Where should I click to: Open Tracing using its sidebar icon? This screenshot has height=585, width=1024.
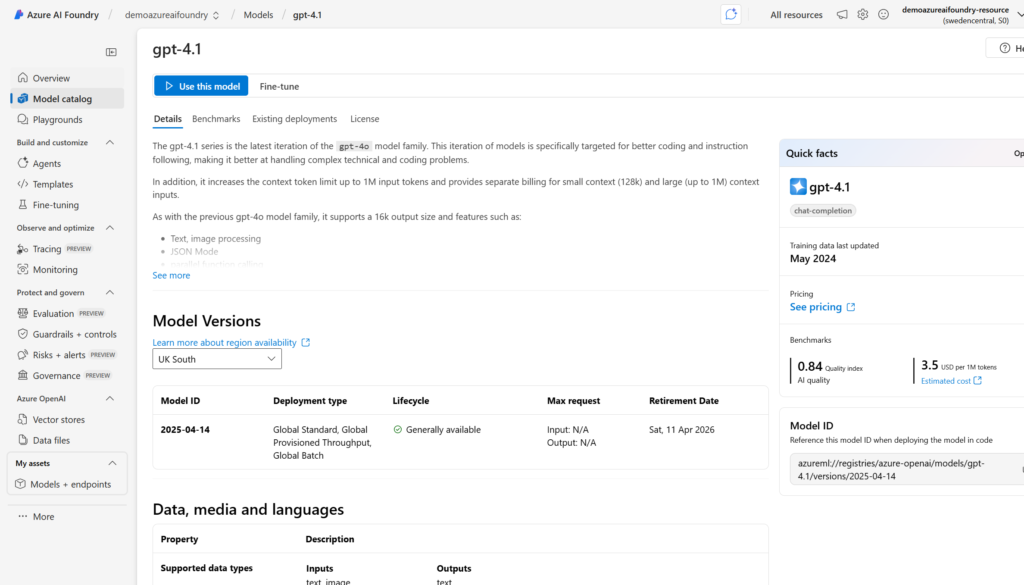coord(23,249)
